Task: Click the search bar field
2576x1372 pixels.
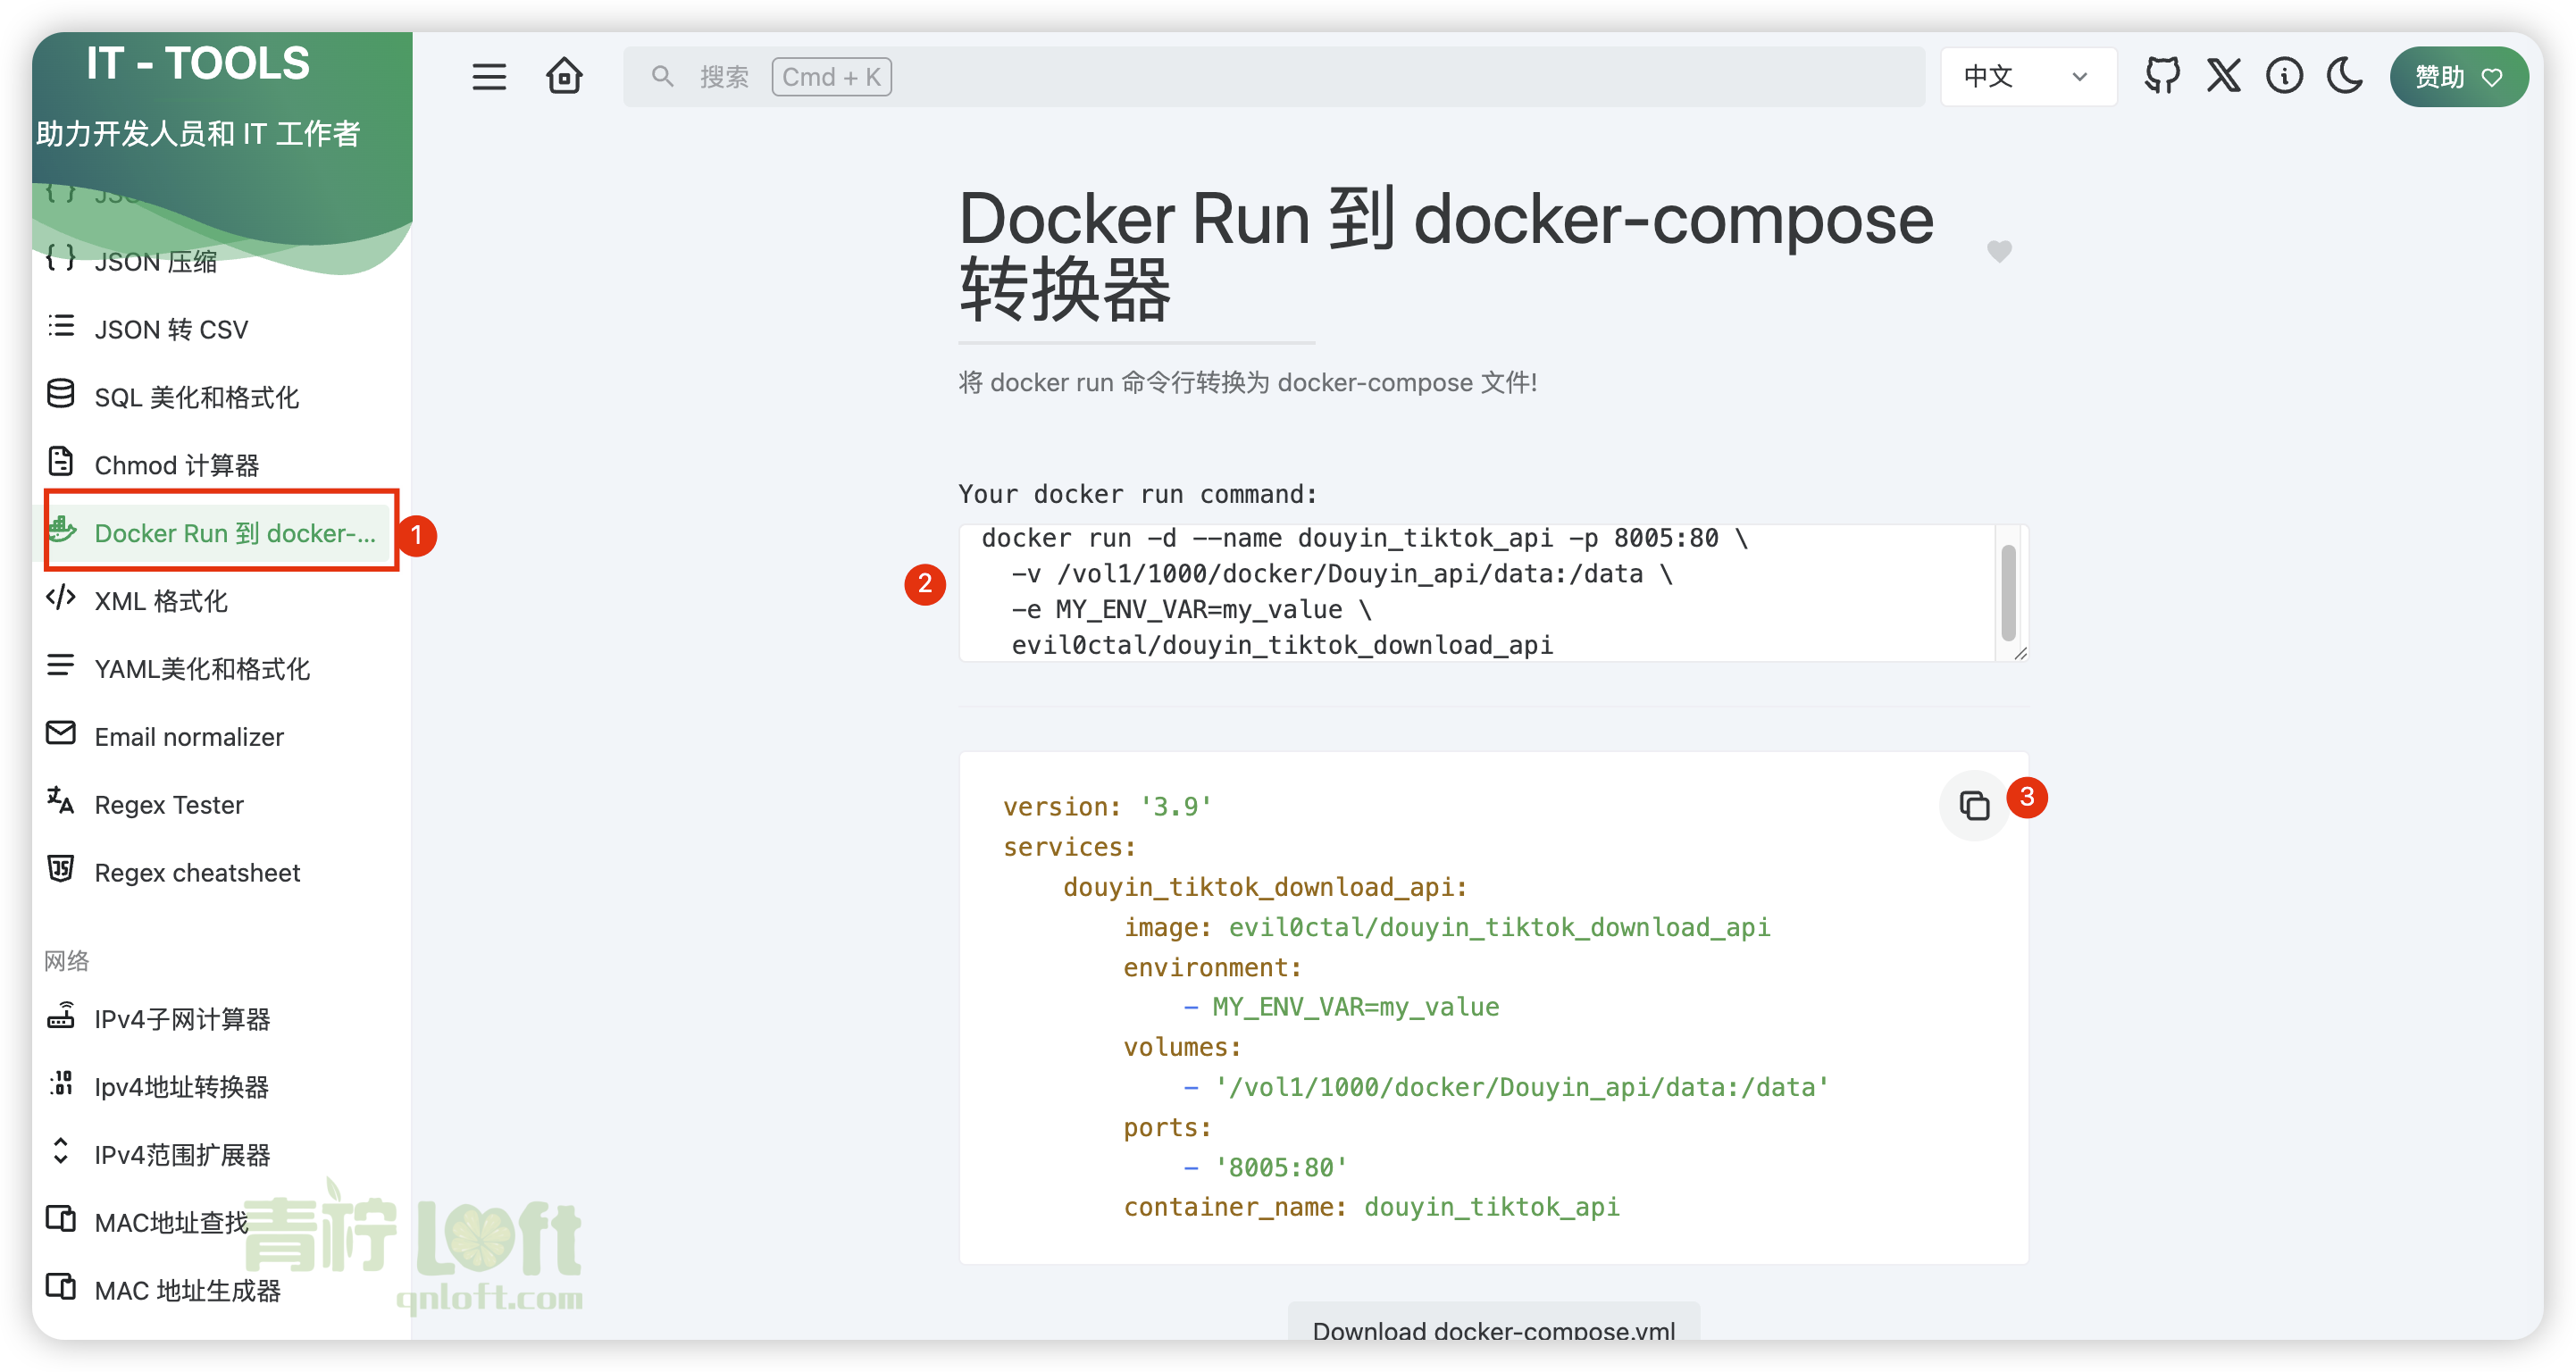Action: click(1274, 77)
